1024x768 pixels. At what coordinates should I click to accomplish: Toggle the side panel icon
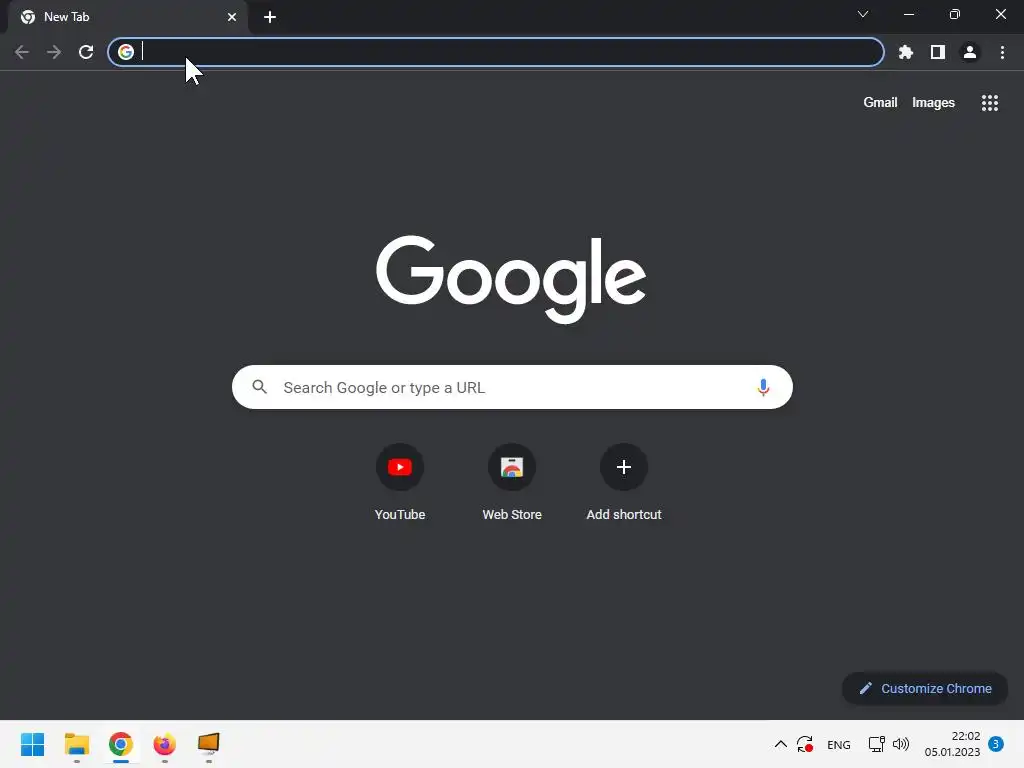(x=938, y=52)
